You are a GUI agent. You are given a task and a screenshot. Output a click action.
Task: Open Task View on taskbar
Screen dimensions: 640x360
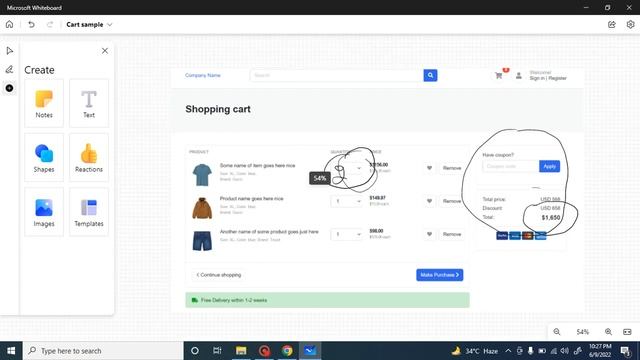point(217,351)
